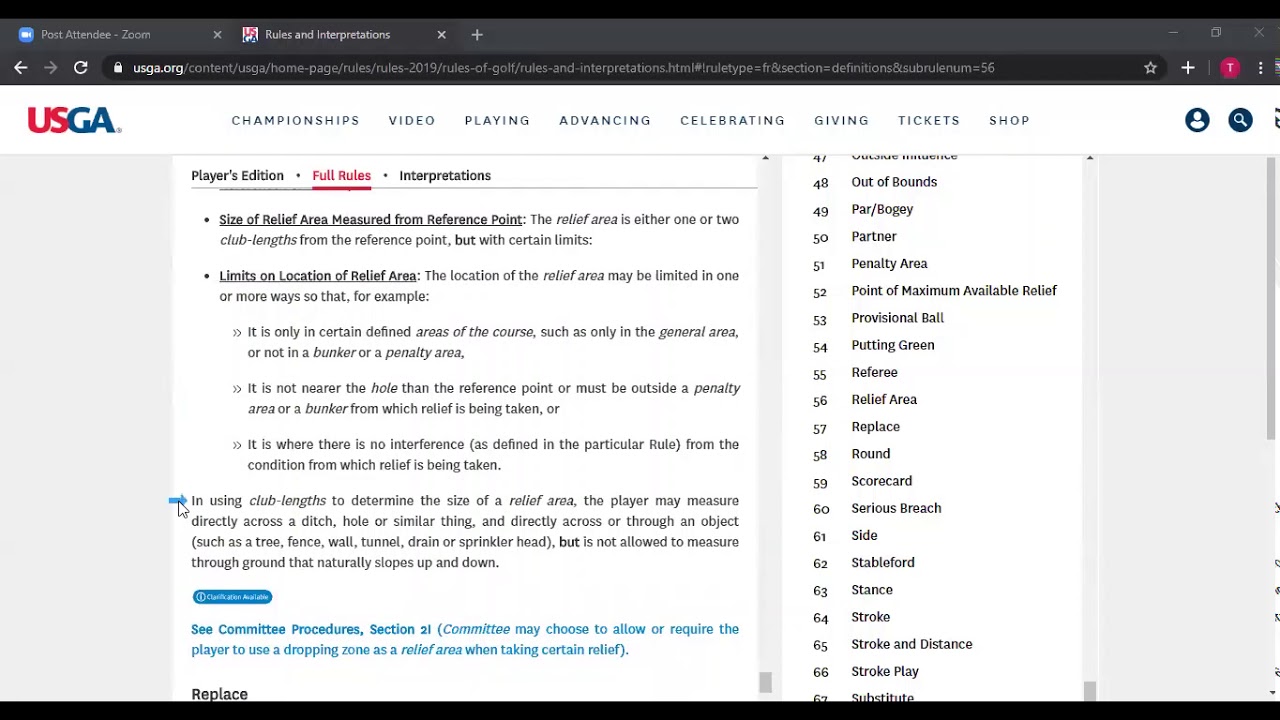Open Committee Procedures, Section 2I link
This screenshot has width=1280, height=720.
point(311,629)
